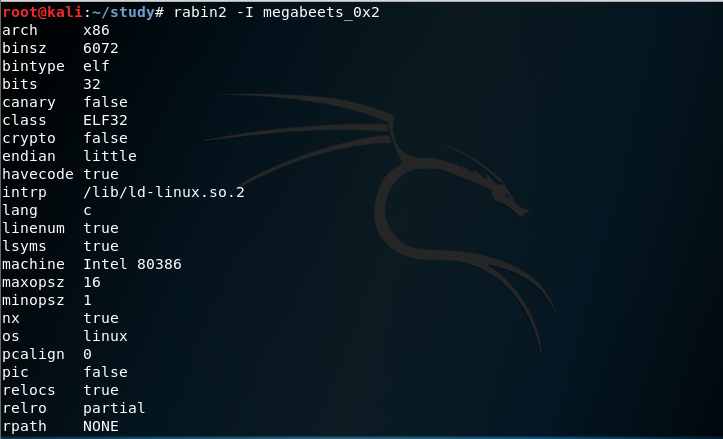This screenshot has height=439, width=723.
Task: Click the 'linenum' field label
Action: tap(33, 228)
